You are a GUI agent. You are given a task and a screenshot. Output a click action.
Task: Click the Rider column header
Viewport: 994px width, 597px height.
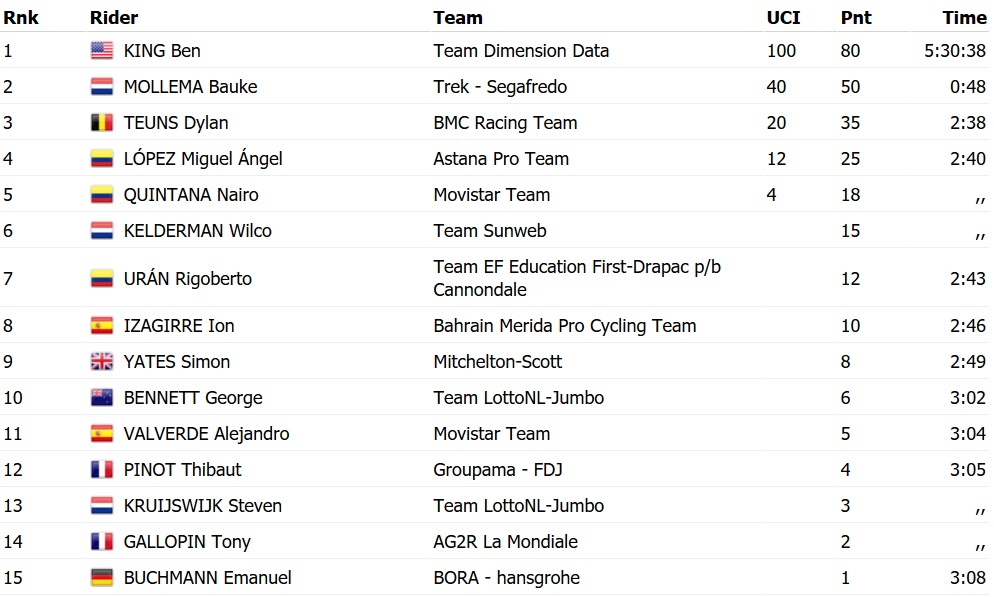[x=114, y=17]
